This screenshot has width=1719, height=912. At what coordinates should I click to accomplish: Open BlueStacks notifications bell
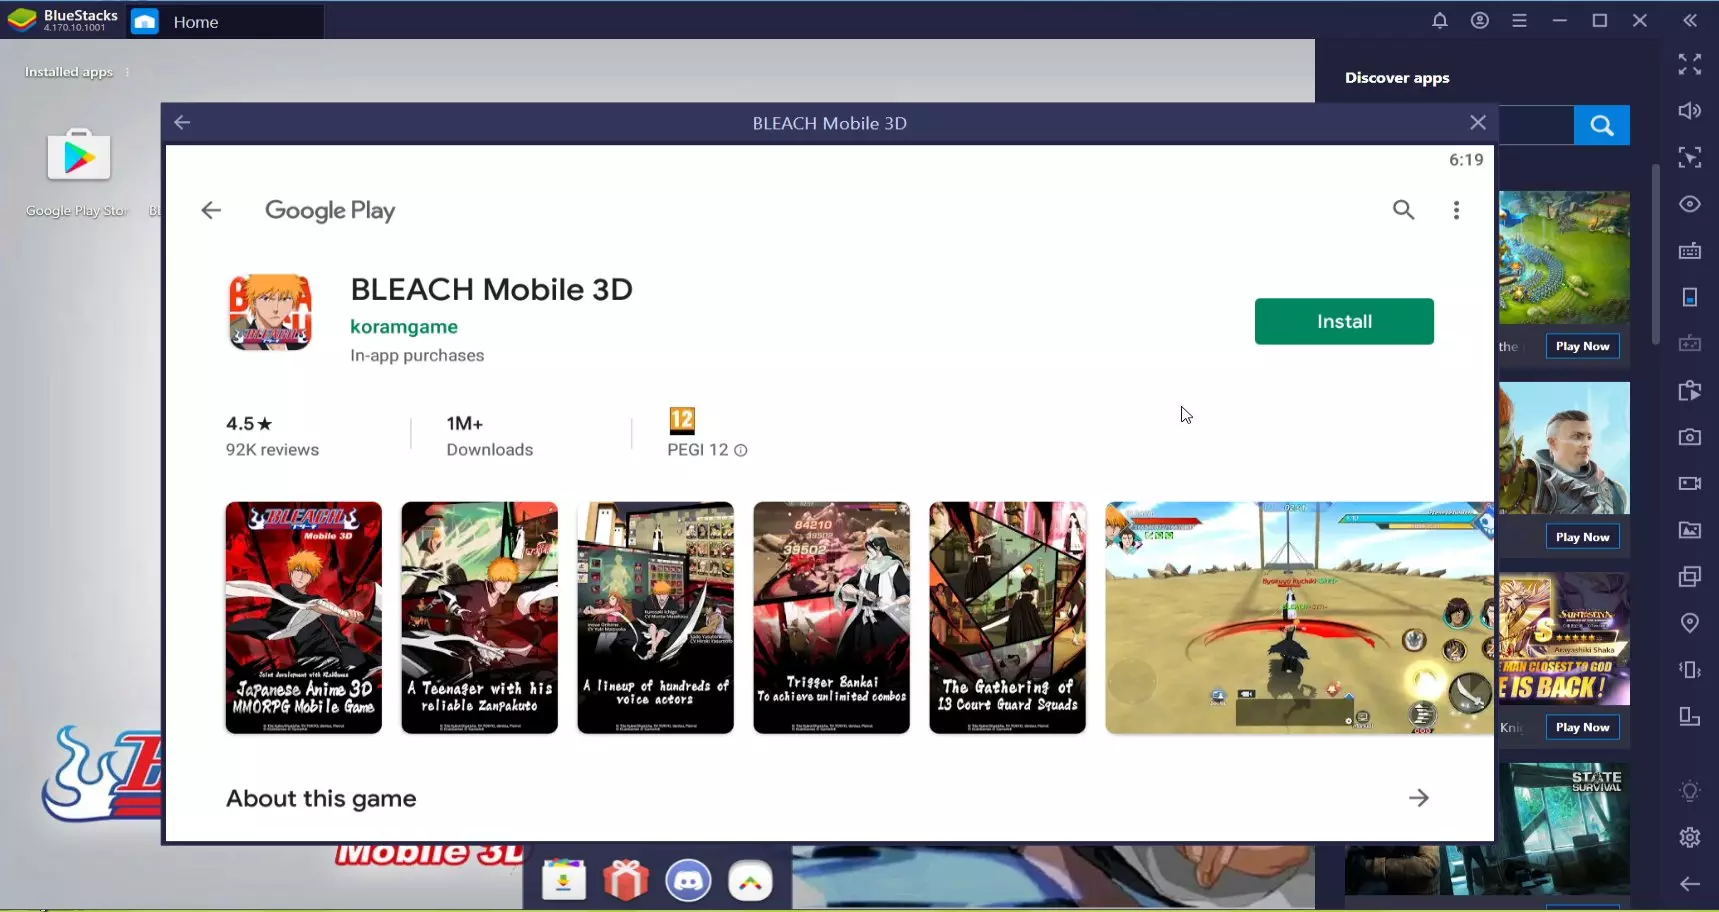1439,21
